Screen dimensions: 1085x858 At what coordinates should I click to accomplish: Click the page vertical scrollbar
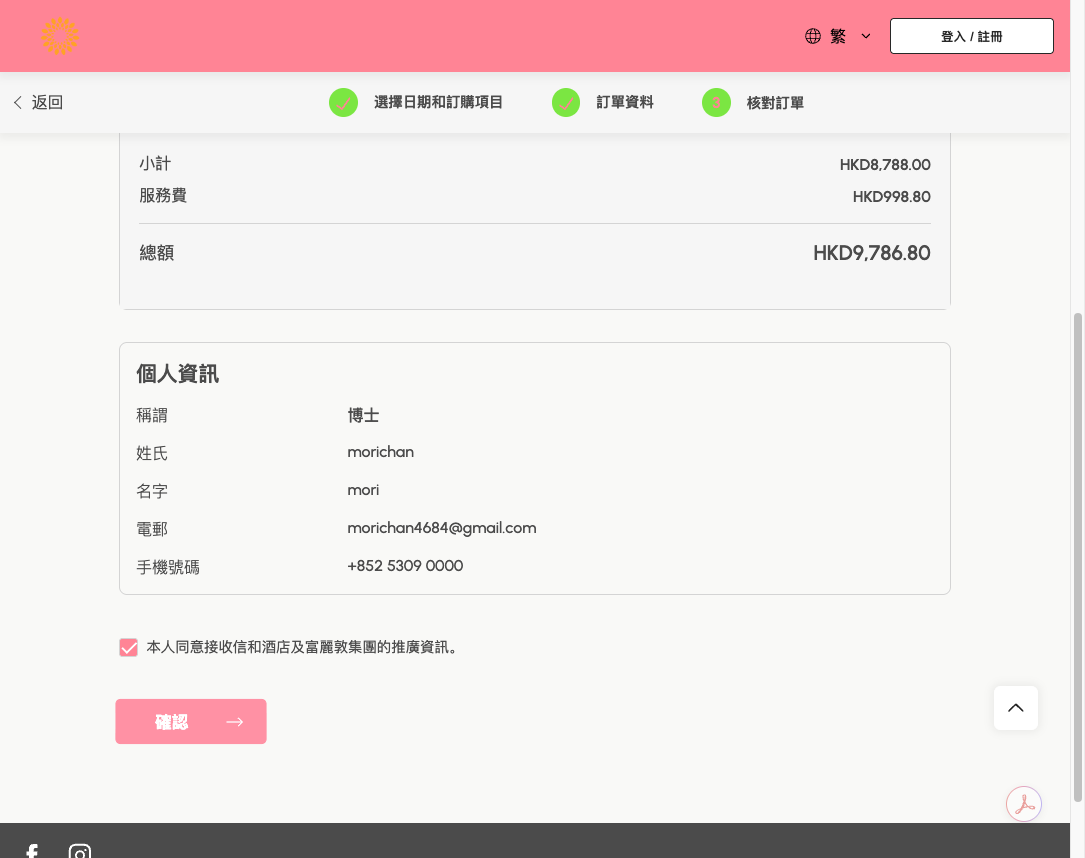click(x=1077, y=557)
